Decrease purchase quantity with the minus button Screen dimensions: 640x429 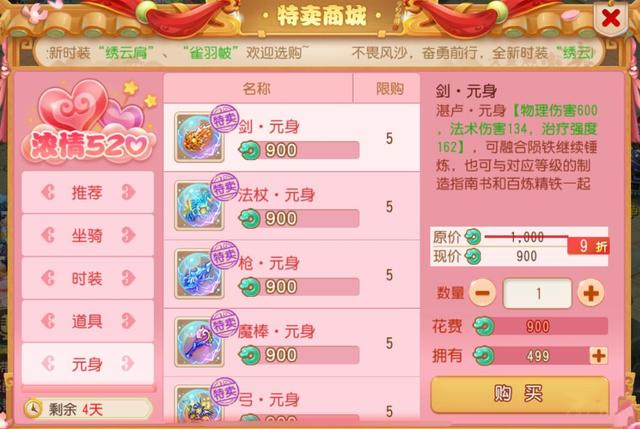(x=482, y=293)
